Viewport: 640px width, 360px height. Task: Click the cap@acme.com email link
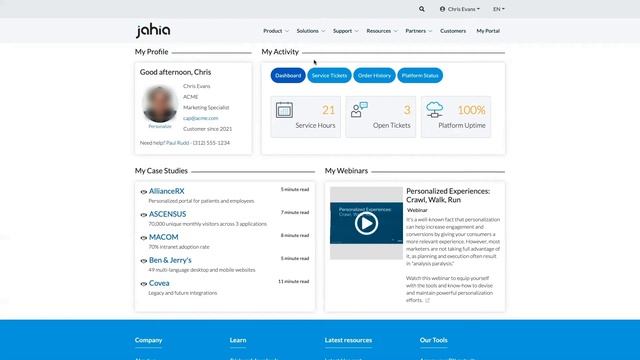coord(200,118)
